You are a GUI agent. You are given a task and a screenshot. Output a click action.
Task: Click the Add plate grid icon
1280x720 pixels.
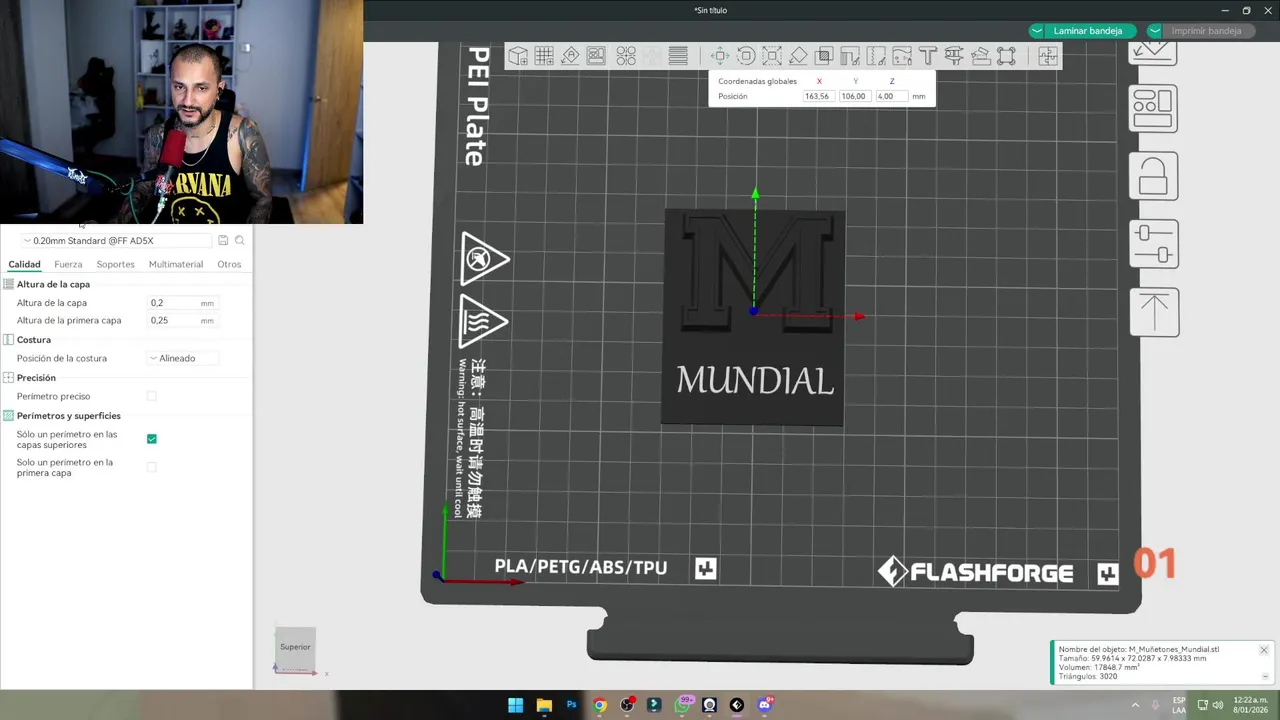[x=544, y=56]
